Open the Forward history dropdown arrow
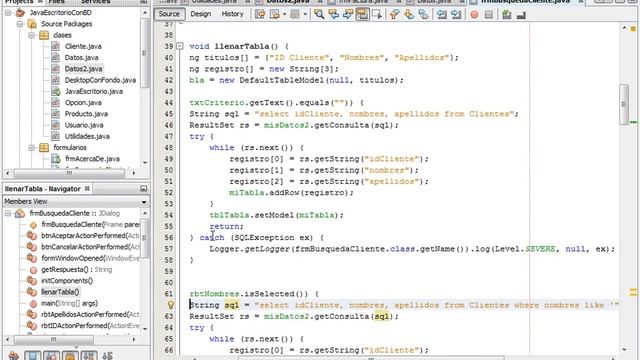This screenshot has height=360, width=640. tap(305, 15)
